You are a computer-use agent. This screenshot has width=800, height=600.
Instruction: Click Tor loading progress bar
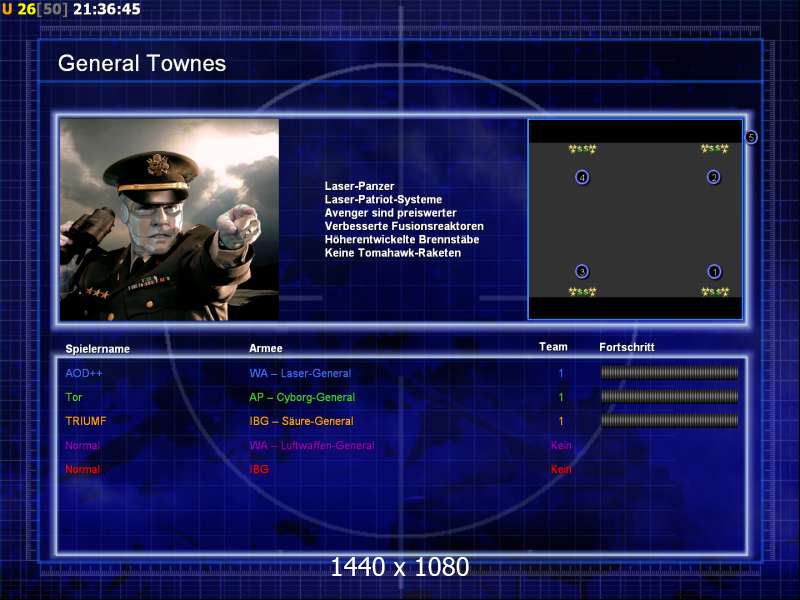click(669, 396)
